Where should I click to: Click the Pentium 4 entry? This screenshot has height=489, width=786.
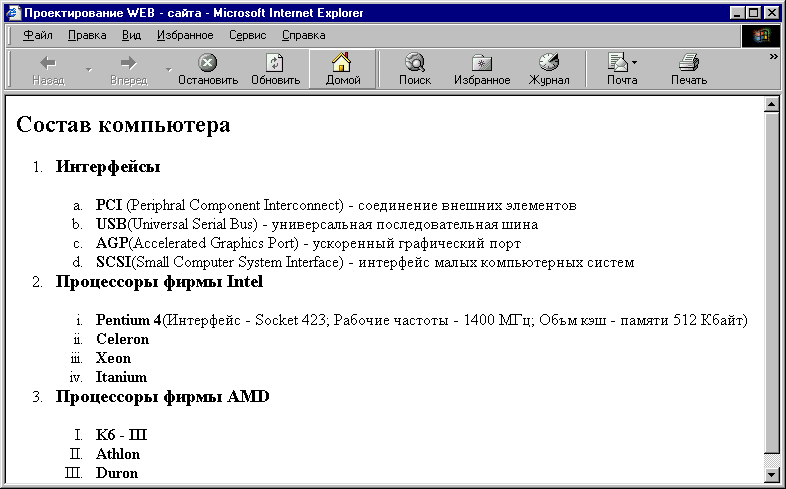click(422, 320)
